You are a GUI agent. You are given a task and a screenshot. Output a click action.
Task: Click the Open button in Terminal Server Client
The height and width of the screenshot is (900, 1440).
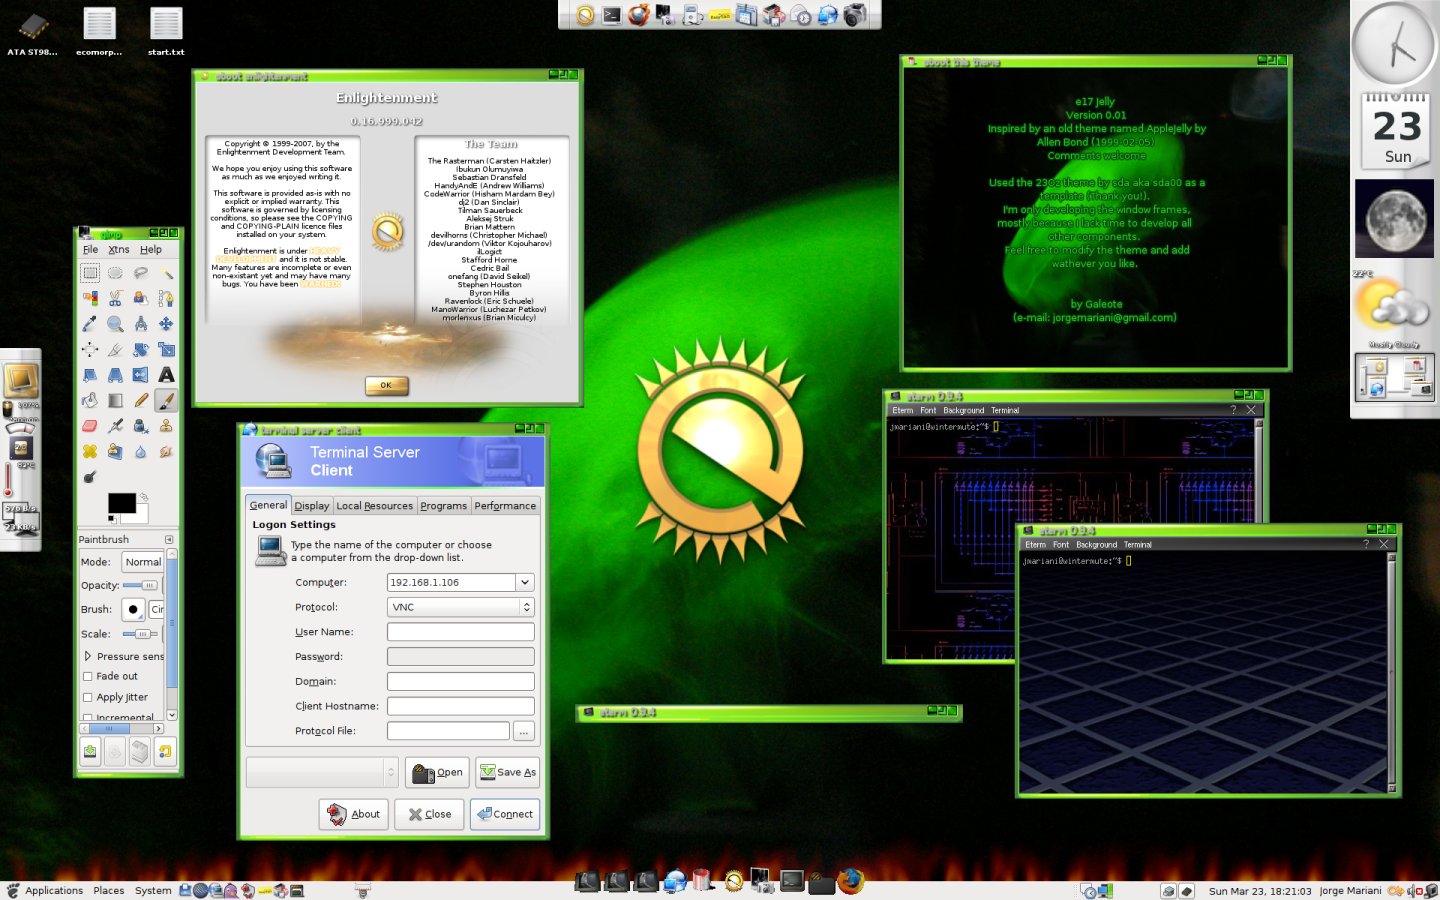(438, 772)
